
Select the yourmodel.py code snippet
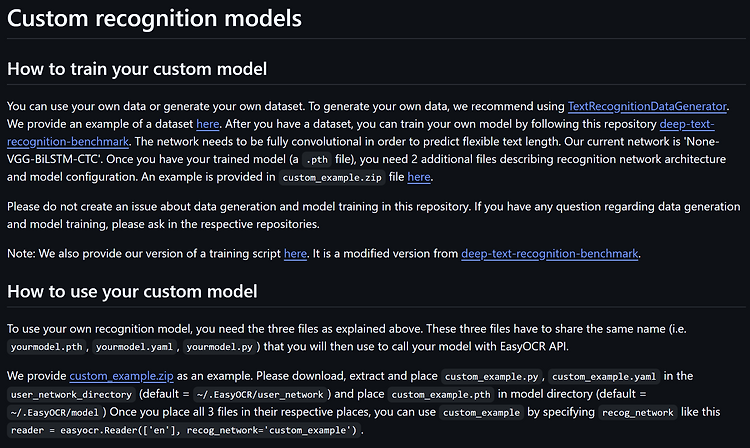[219, 347]
